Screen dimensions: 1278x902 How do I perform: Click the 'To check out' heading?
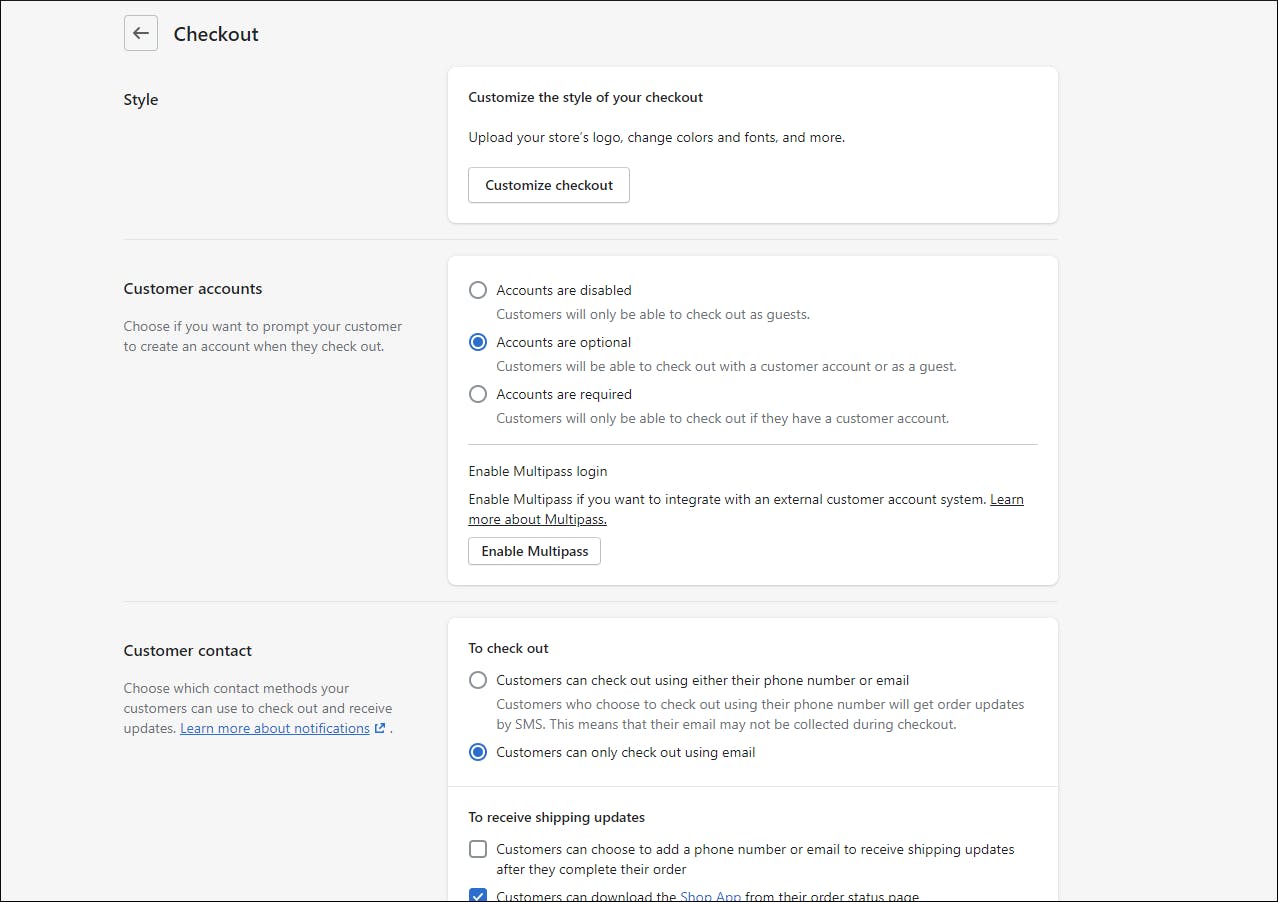pos(509,648)
